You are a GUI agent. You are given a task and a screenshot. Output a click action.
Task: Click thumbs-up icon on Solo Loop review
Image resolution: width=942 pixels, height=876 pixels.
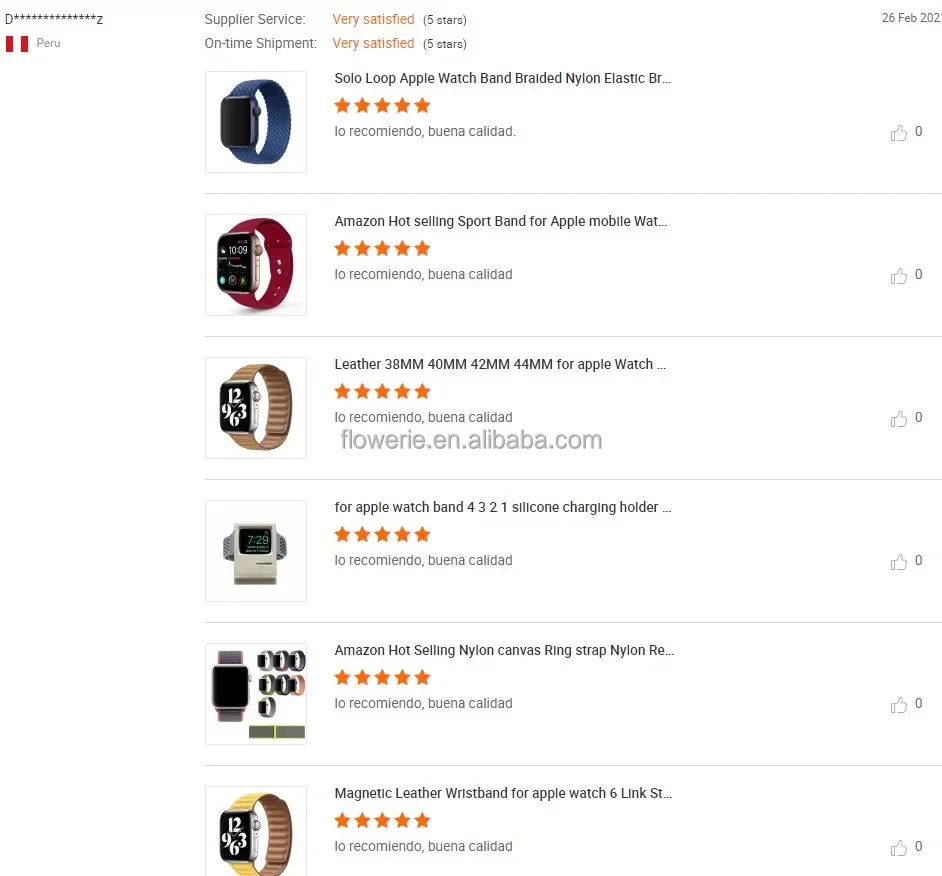click(899, 133)
